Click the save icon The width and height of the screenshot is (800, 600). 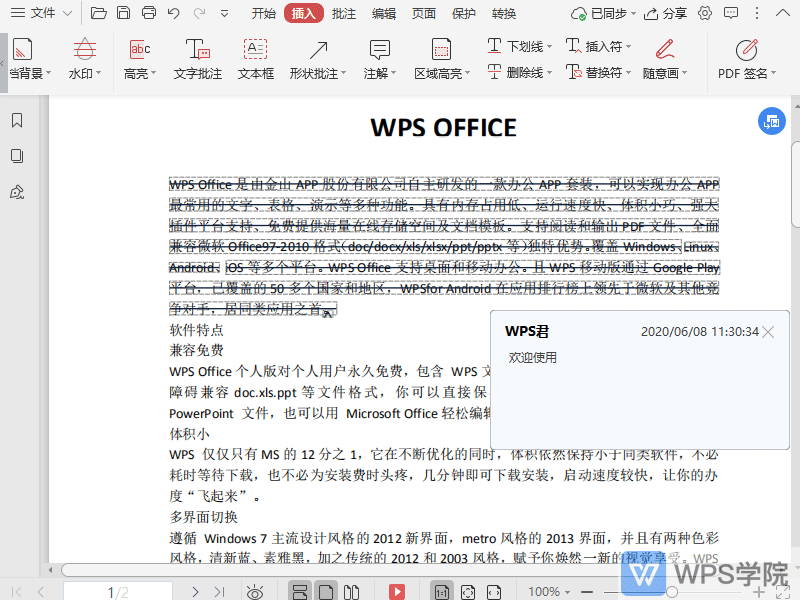pos(123,13)
